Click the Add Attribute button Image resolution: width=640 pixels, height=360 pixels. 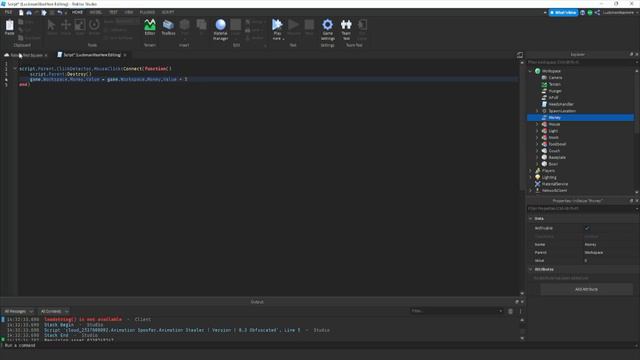(586, 289)
